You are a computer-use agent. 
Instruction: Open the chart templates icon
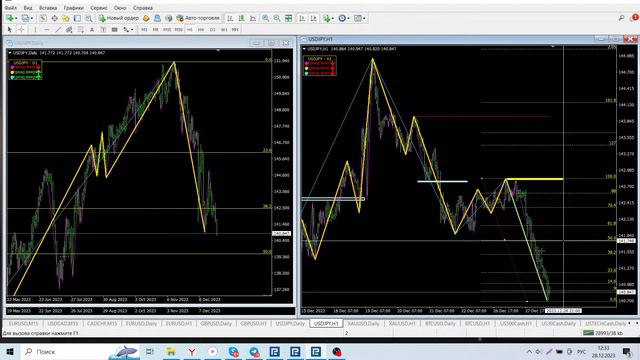(x=357, y=18)
